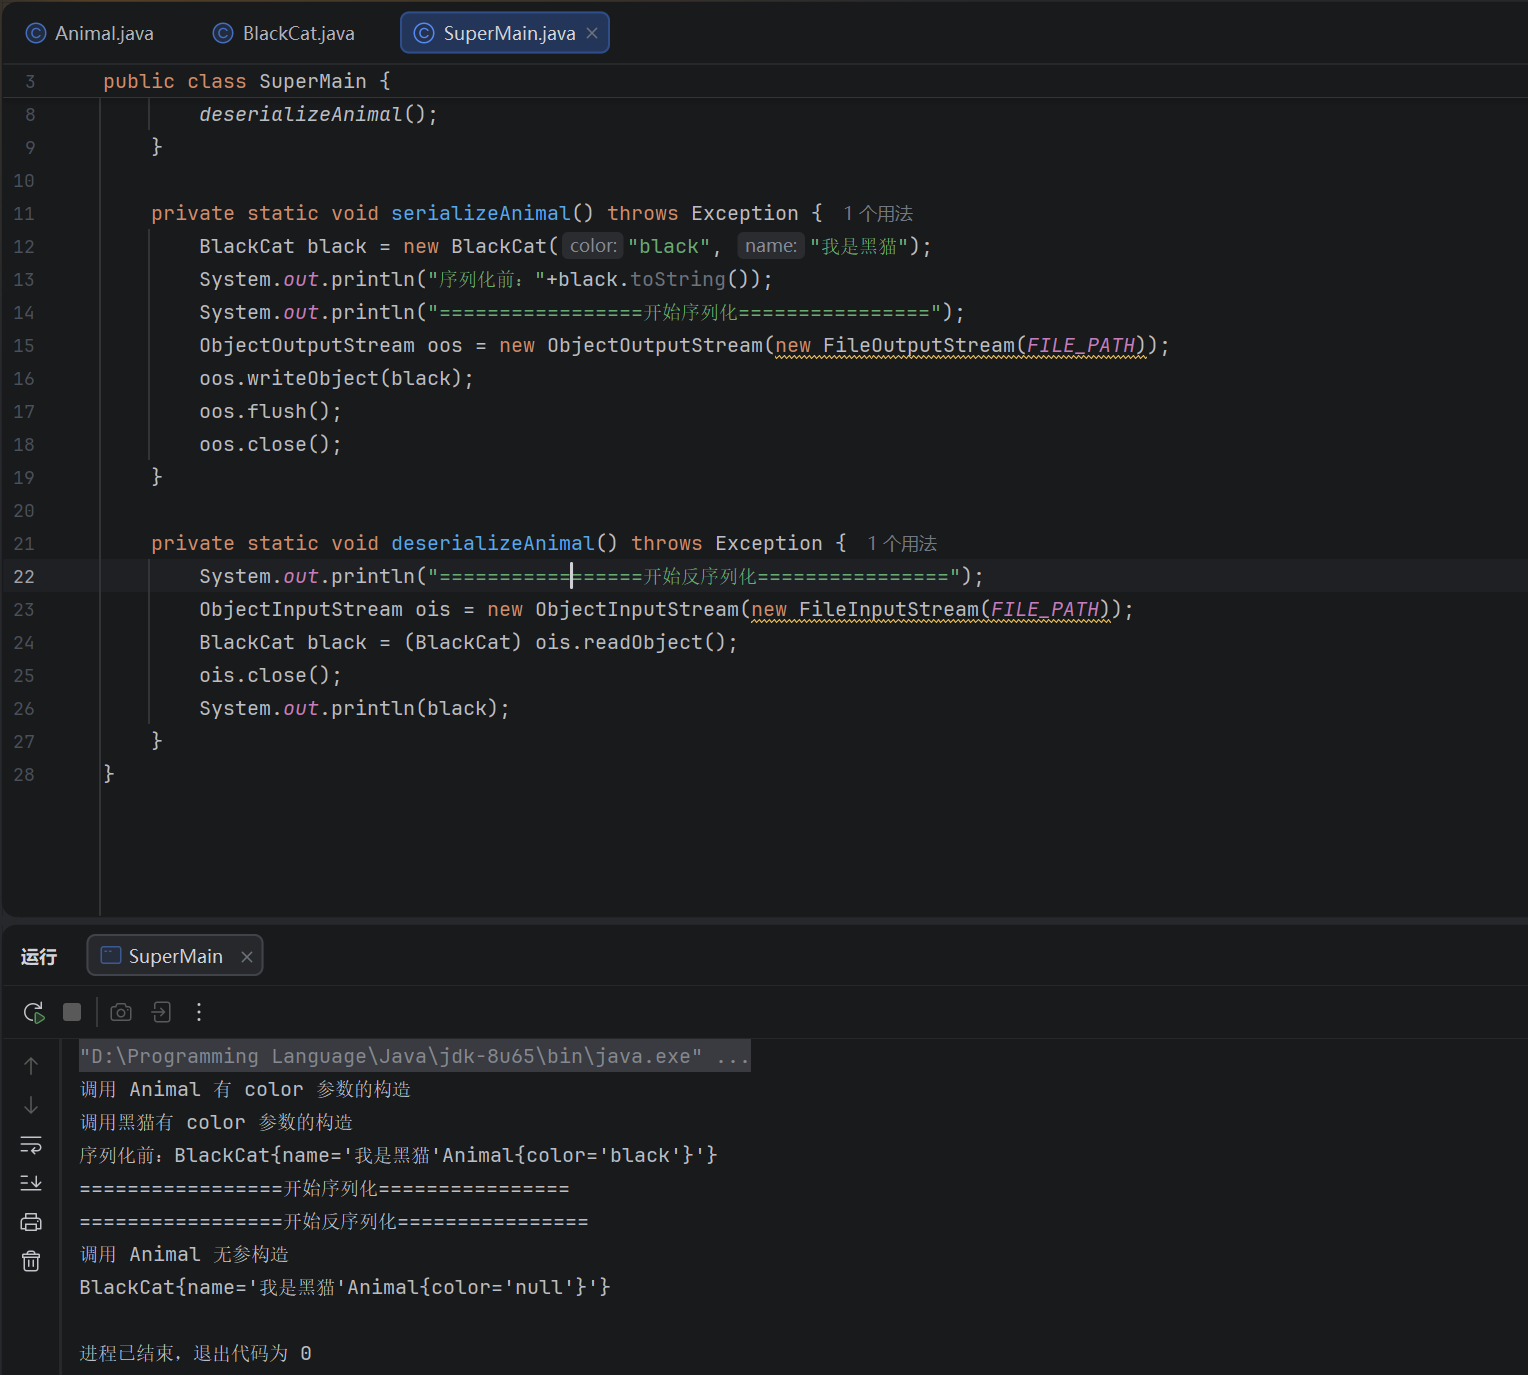Rerun the SuperMain program
The image size is (1528, 1375).
pos(34,1012)
